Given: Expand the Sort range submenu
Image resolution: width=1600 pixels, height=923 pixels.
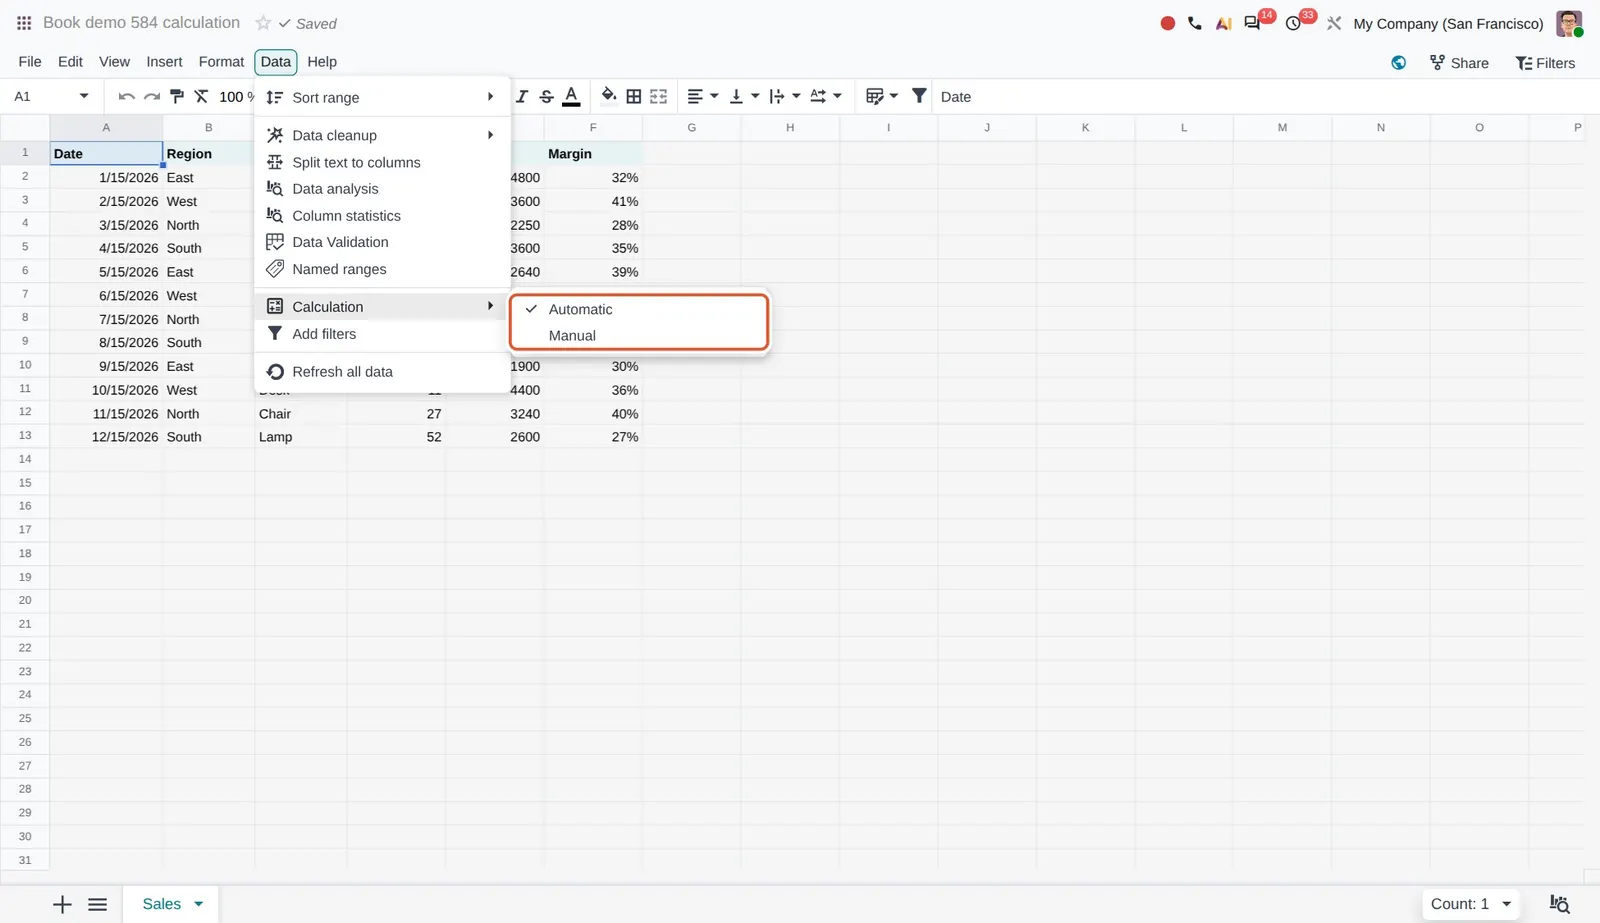Looking at the screenshot, I should coord(382,97).
